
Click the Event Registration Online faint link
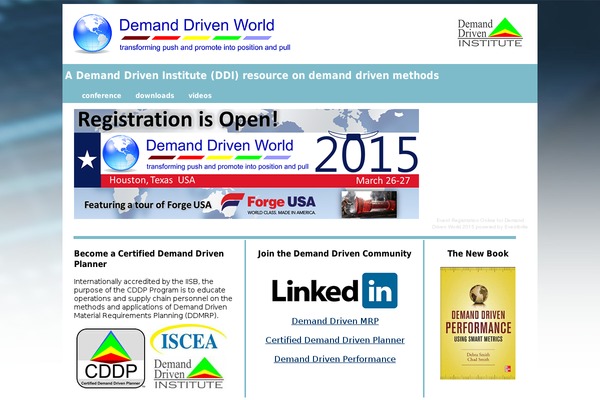pos(480,224)
